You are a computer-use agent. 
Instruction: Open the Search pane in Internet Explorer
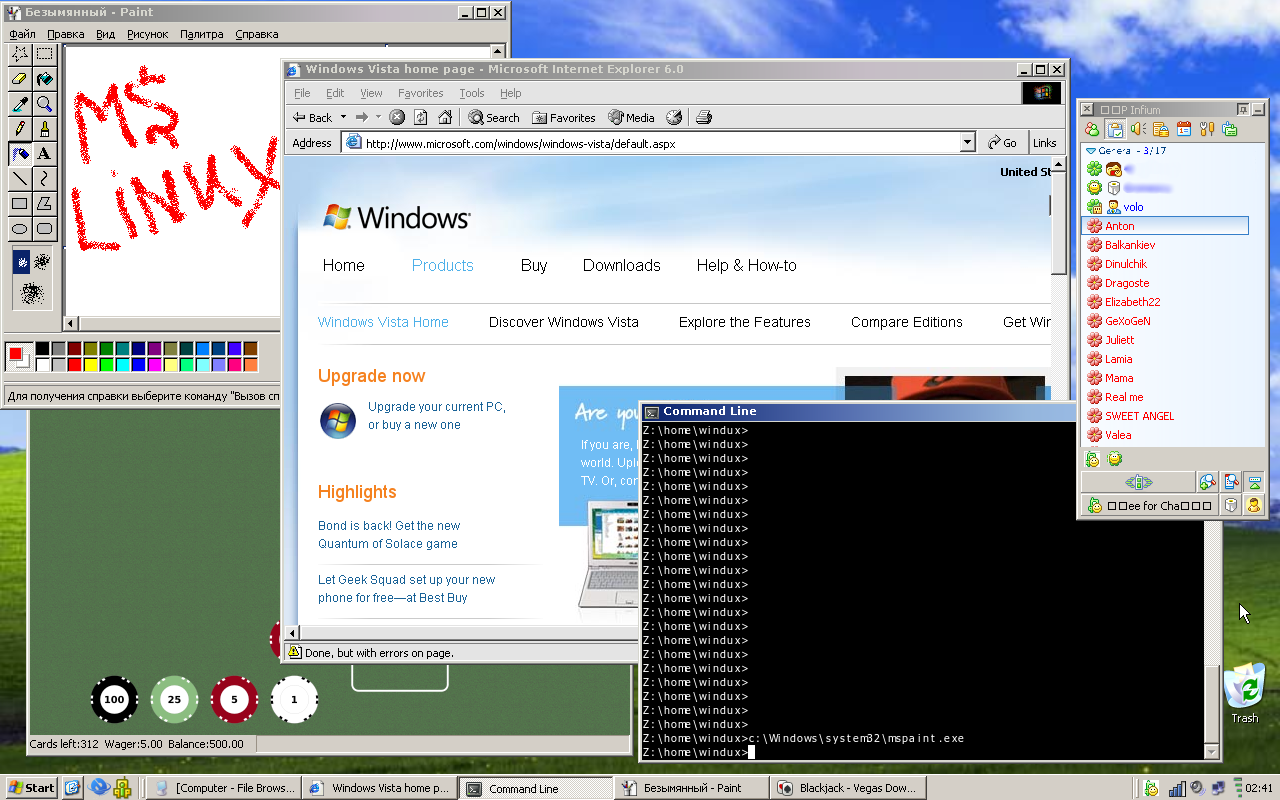click(495, 117)
